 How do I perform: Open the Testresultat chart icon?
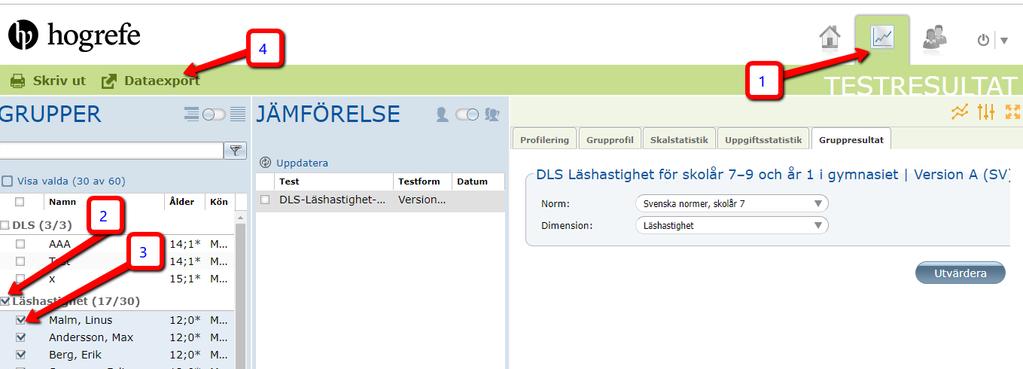click(x=882, y=38)
